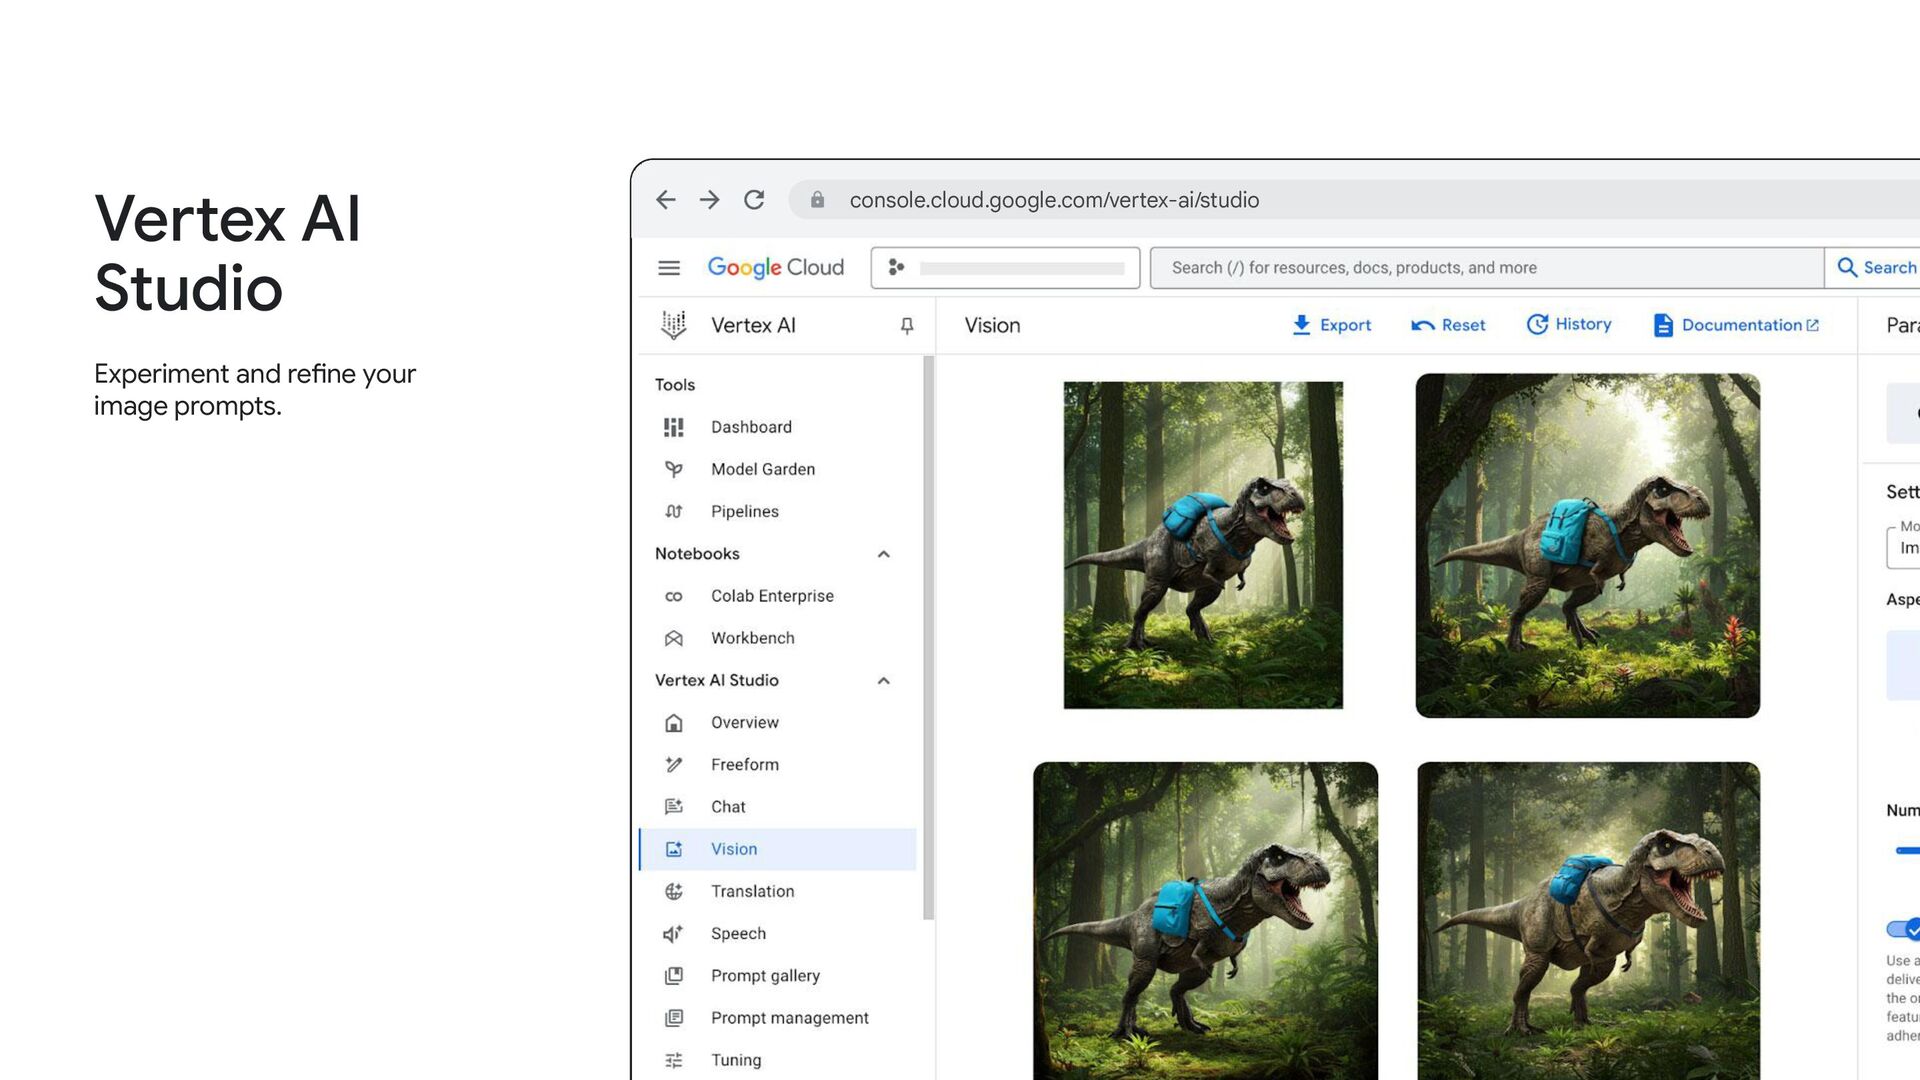Open the project selector dropdown
The image size is (1920, 1080).
click(1005, 268)
